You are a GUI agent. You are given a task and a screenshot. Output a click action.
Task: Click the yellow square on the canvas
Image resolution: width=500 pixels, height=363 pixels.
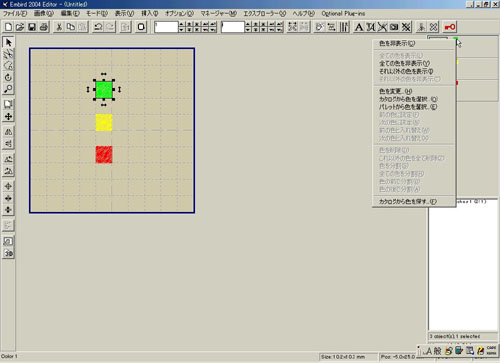[x=104, y=122]
